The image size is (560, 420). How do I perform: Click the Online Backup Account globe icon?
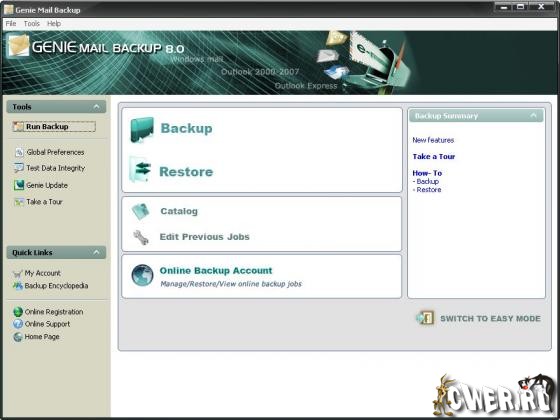point(142,275)
